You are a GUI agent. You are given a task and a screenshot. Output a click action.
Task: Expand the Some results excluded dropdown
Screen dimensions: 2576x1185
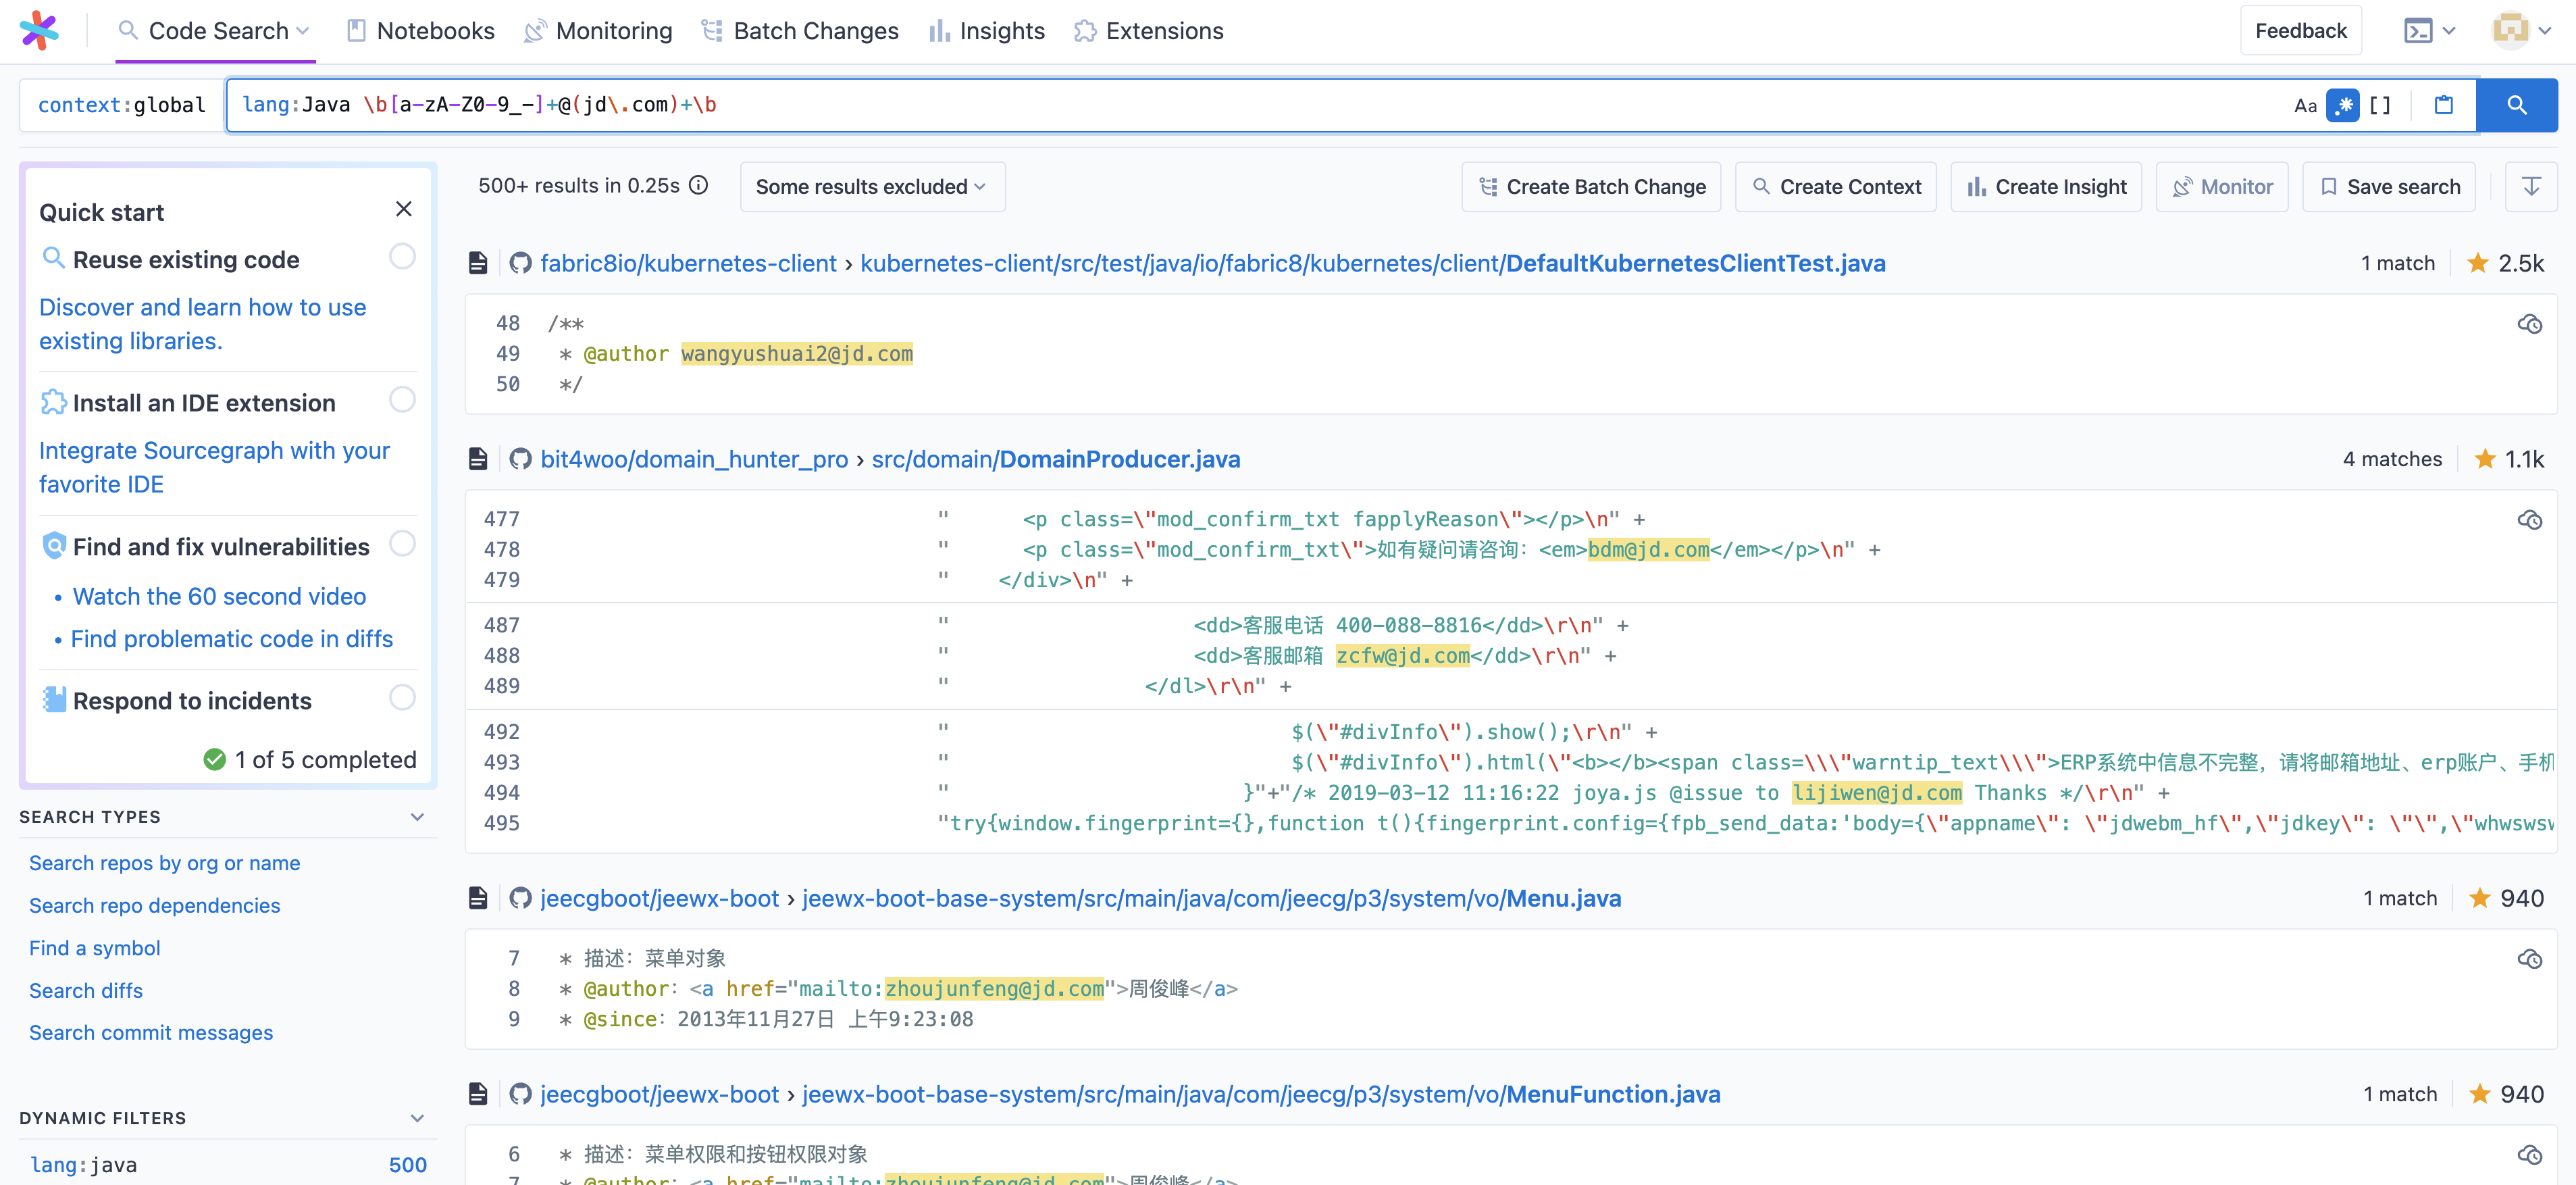coord(866,186)
